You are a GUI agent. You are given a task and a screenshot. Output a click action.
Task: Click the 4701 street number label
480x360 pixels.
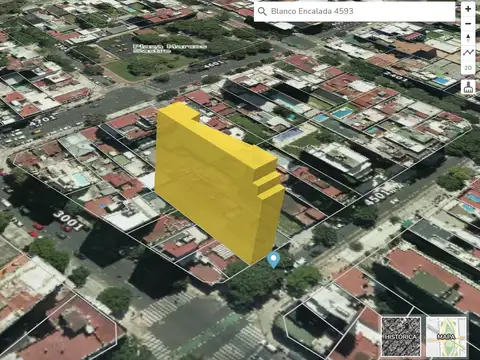tap(43, 120)
